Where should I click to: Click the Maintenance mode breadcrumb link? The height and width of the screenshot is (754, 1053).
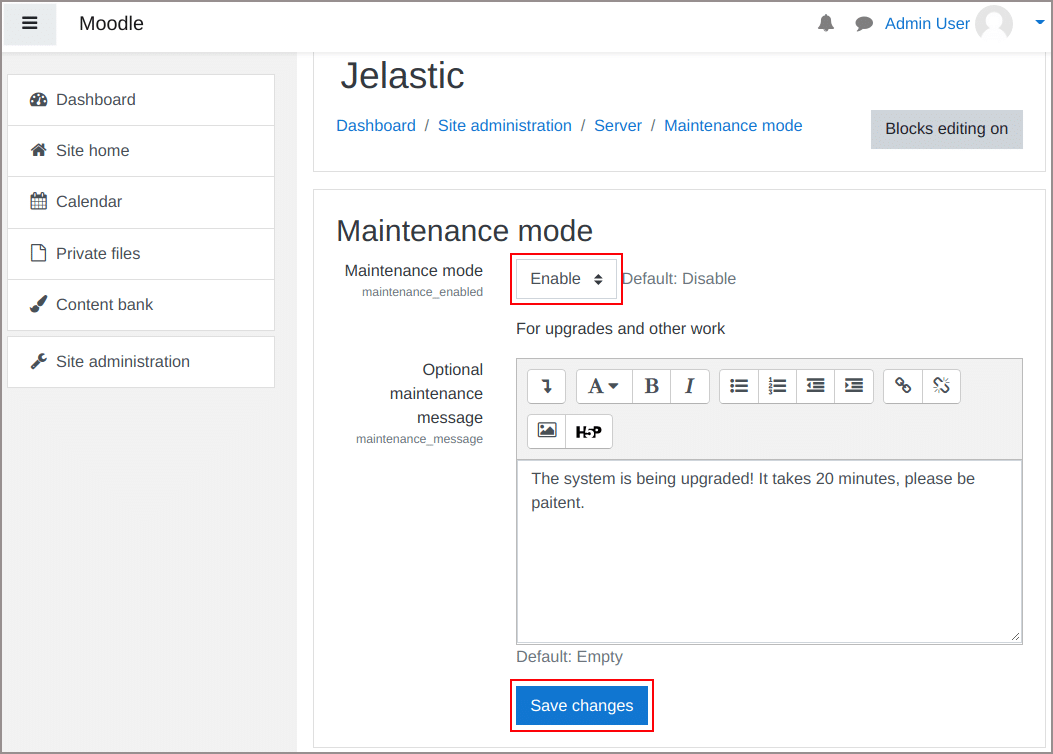pos(733,126)
